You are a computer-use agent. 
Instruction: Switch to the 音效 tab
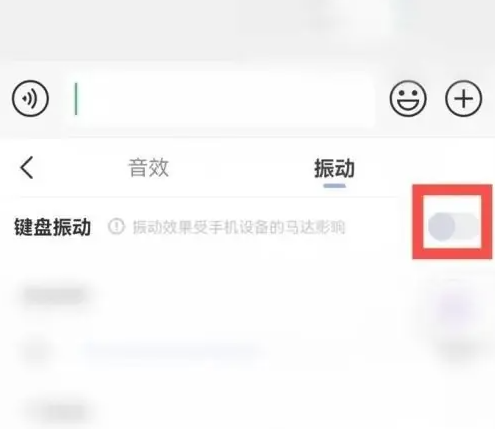click(x=149, y=168)
